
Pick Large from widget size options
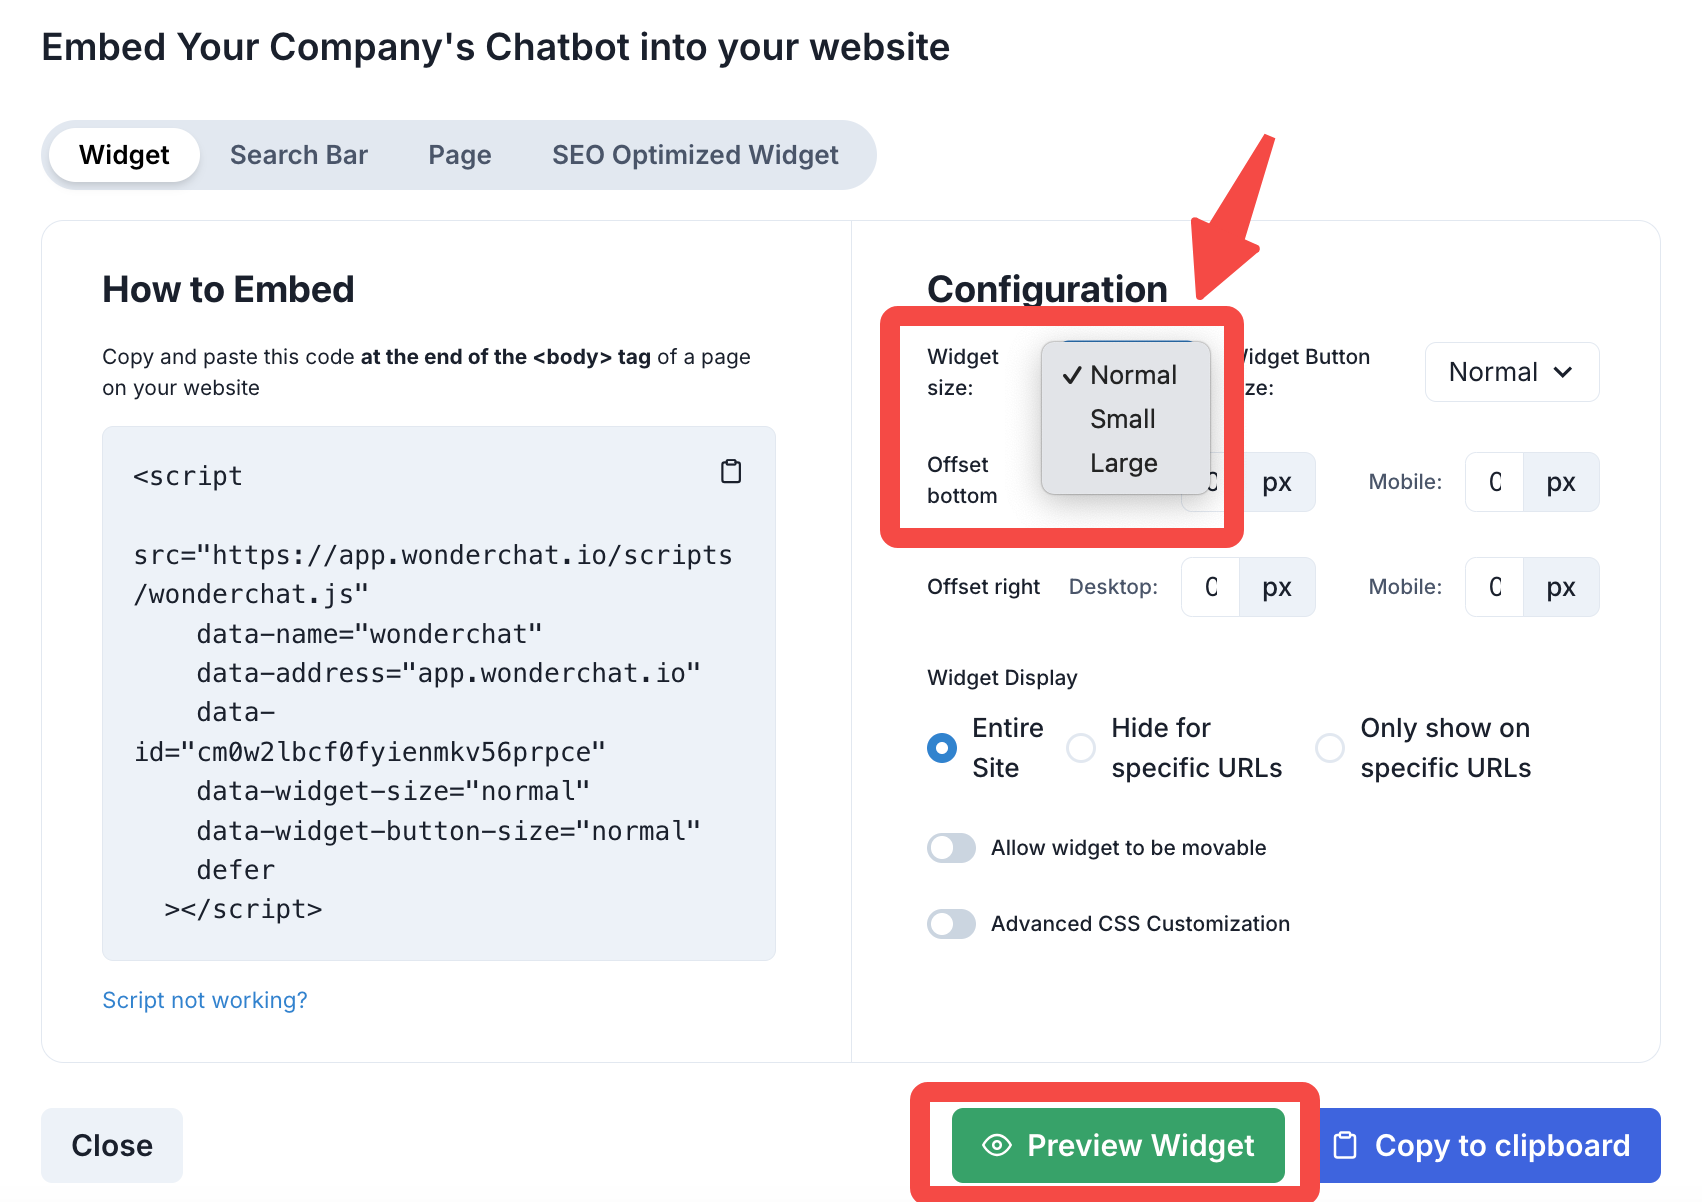click(1124, 463)
